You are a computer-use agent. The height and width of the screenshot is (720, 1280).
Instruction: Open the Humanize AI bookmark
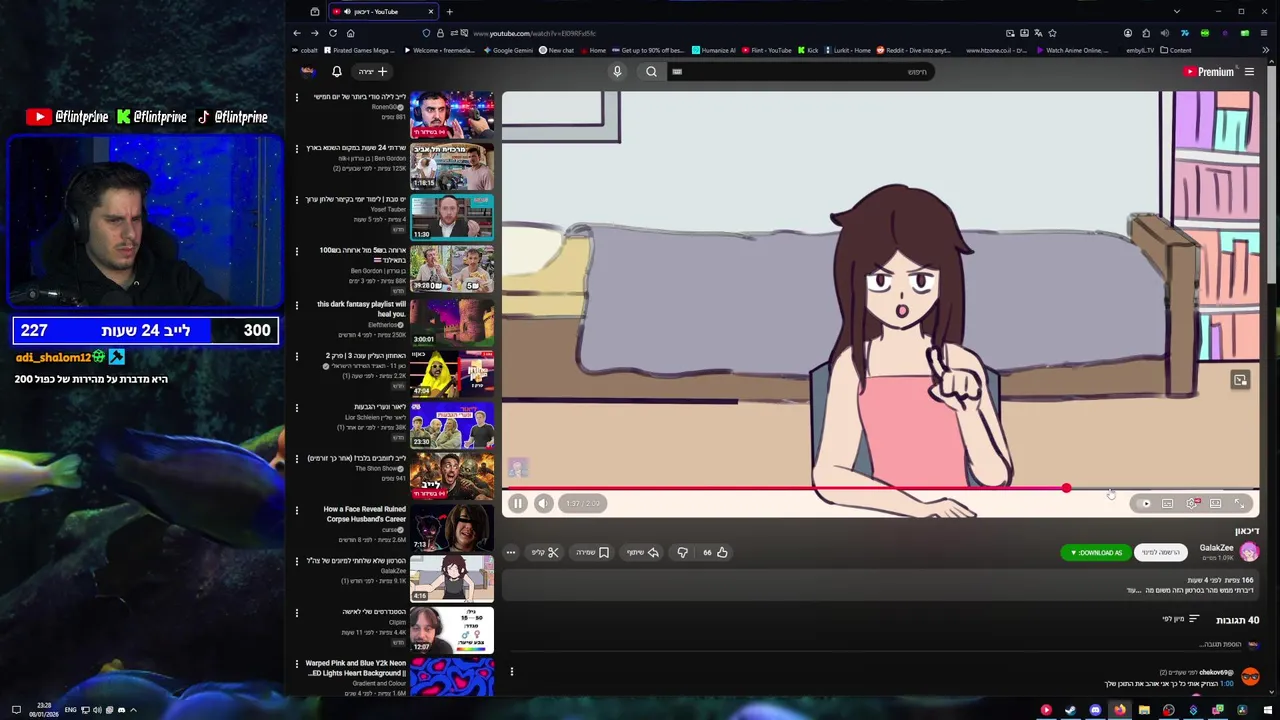tap(714, 50)
